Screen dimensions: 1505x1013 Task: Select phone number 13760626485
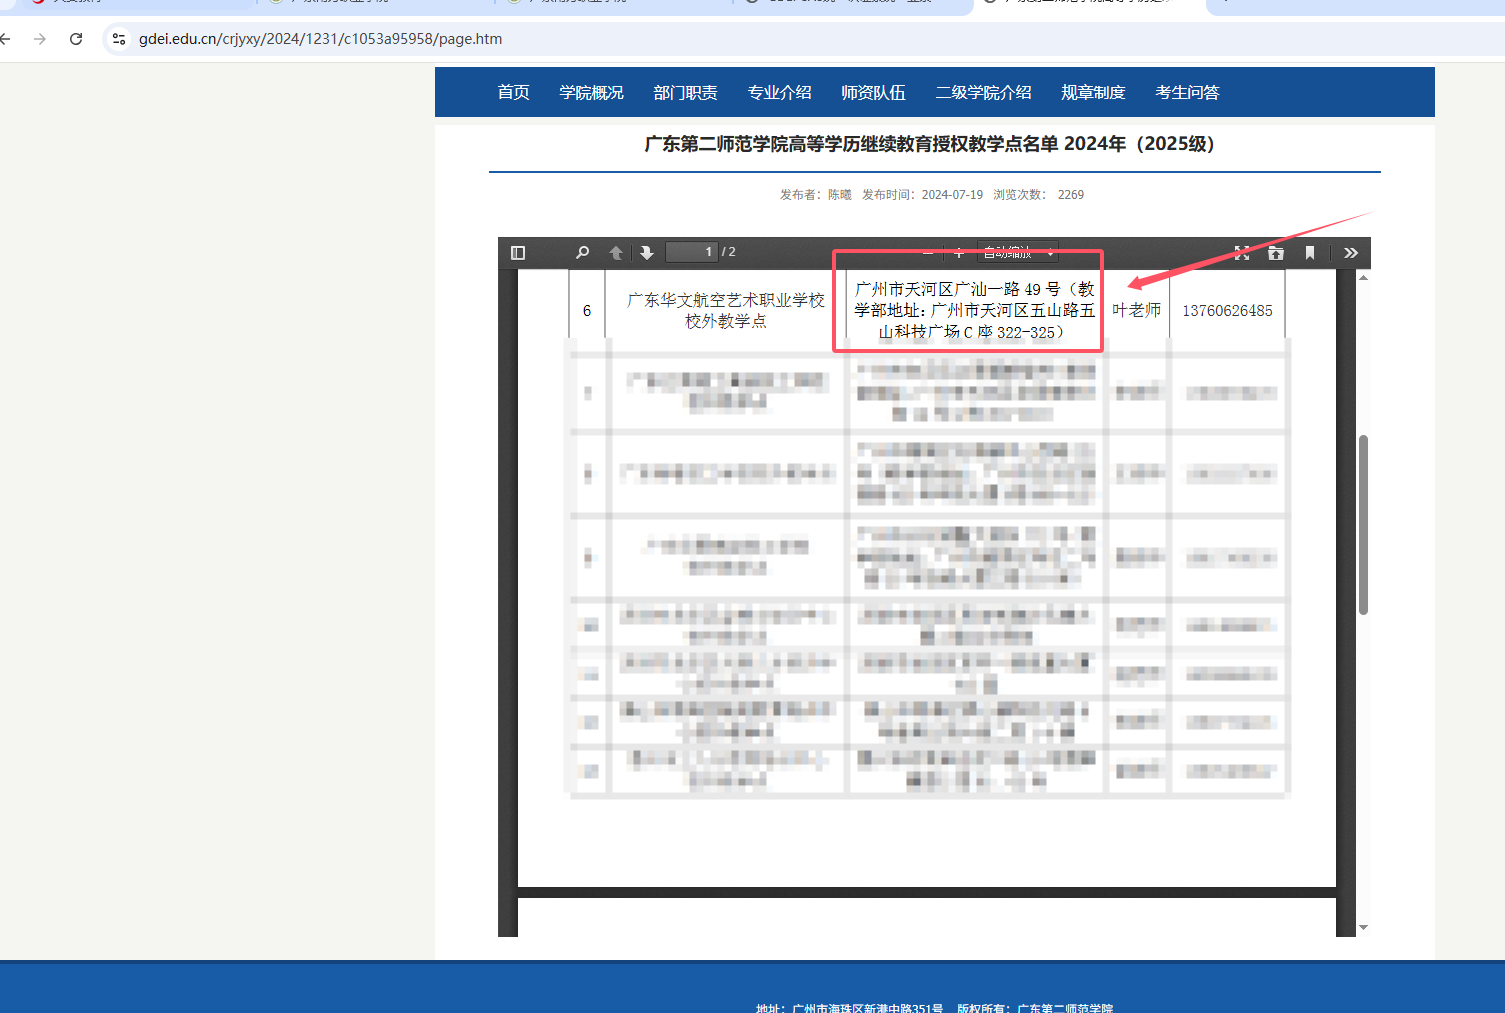1227,311
